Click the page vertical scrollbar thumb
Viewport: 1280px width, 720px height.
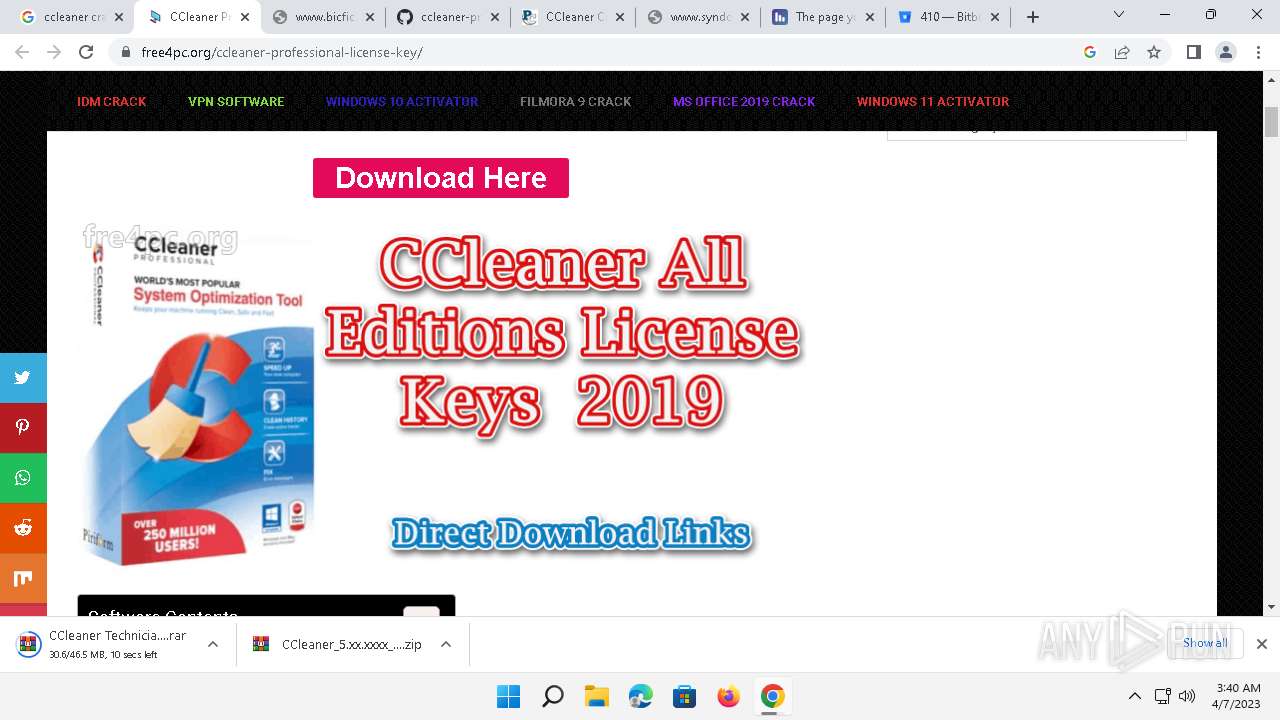click(1272, 121)
